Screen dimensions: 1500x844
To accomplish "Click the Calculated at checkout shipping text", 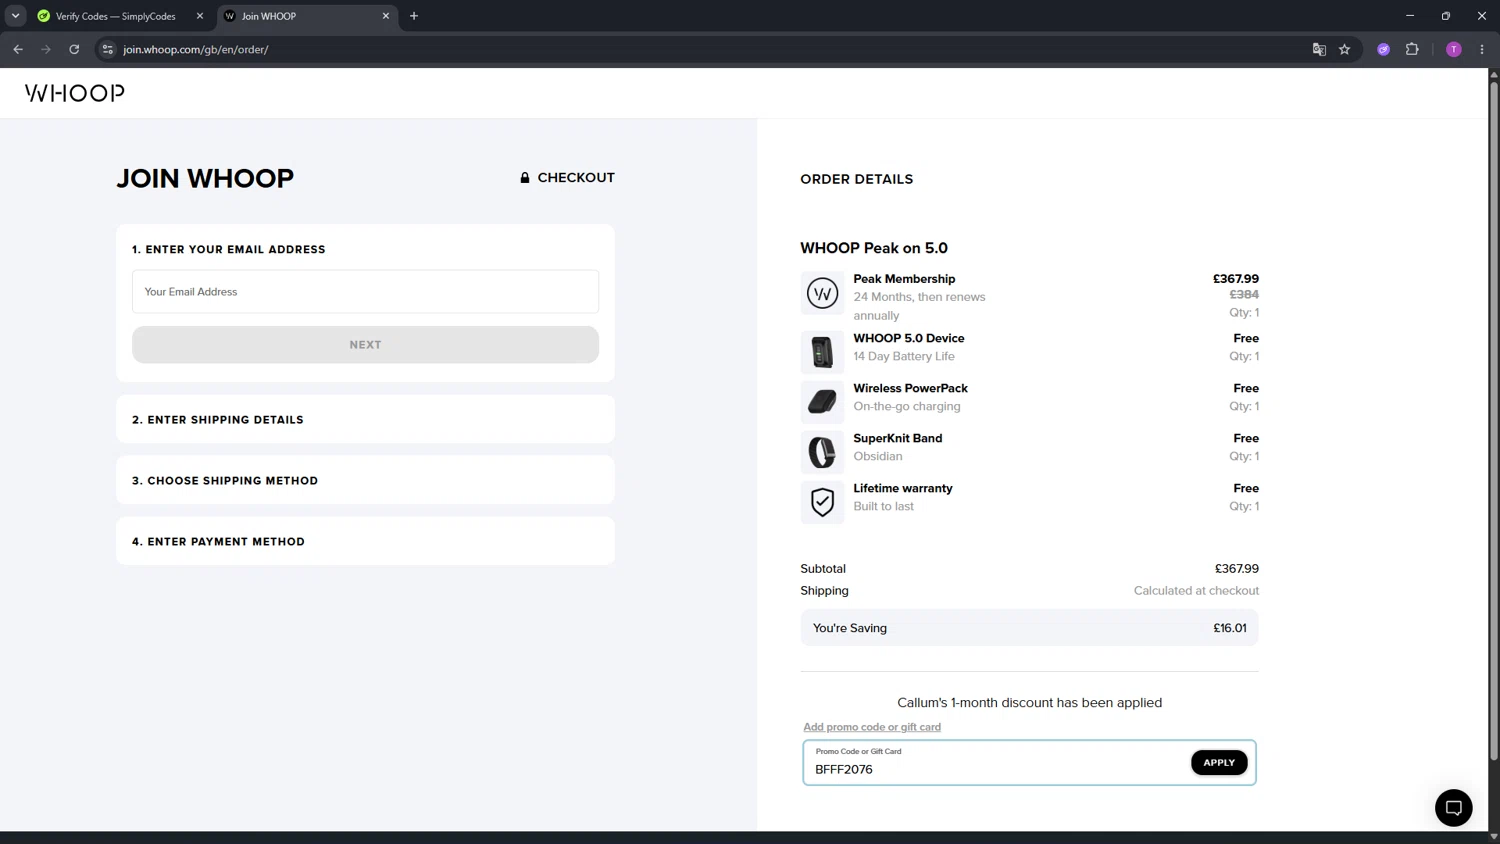I will point(1196,590).
